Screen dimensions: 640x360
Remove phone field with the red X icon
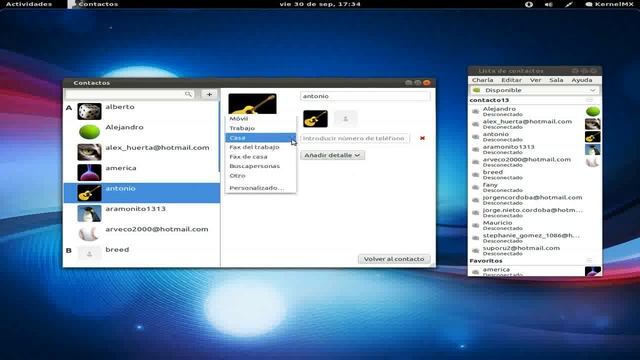pyautogui.click(x=422, y=138)
